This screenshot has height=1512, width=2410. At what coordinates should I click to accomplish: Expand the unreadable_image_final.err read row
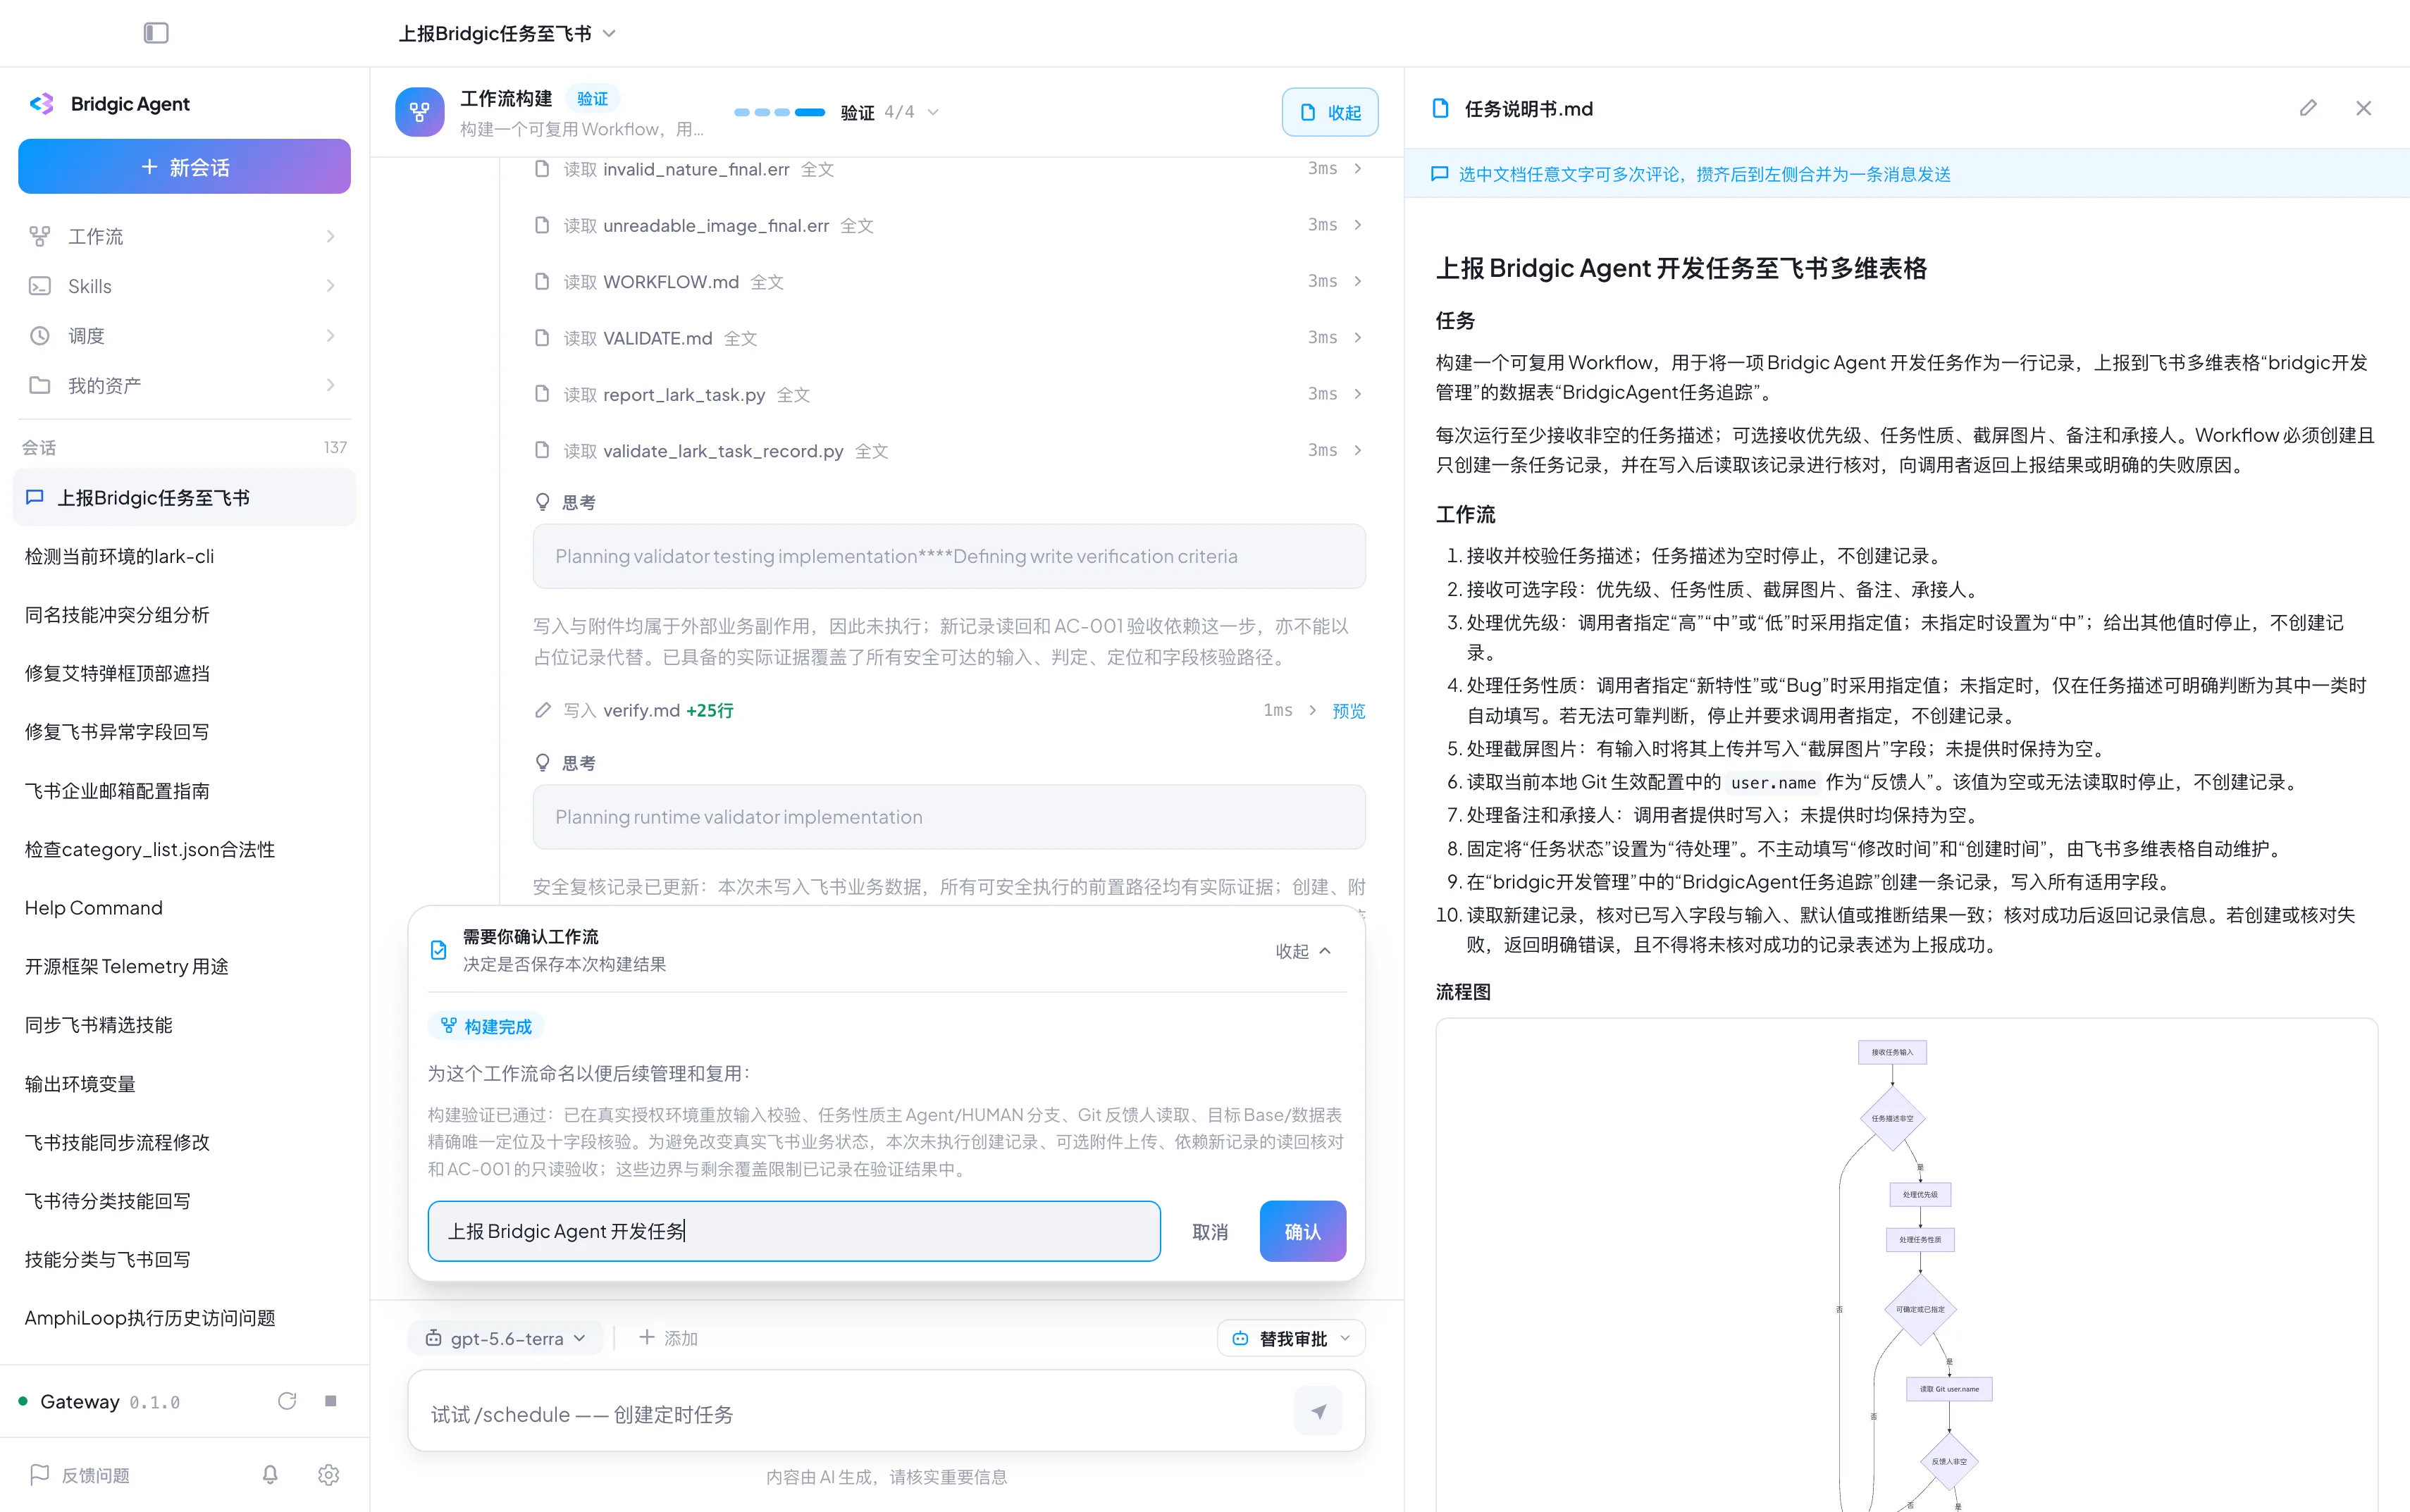click(x=949, y=225)
